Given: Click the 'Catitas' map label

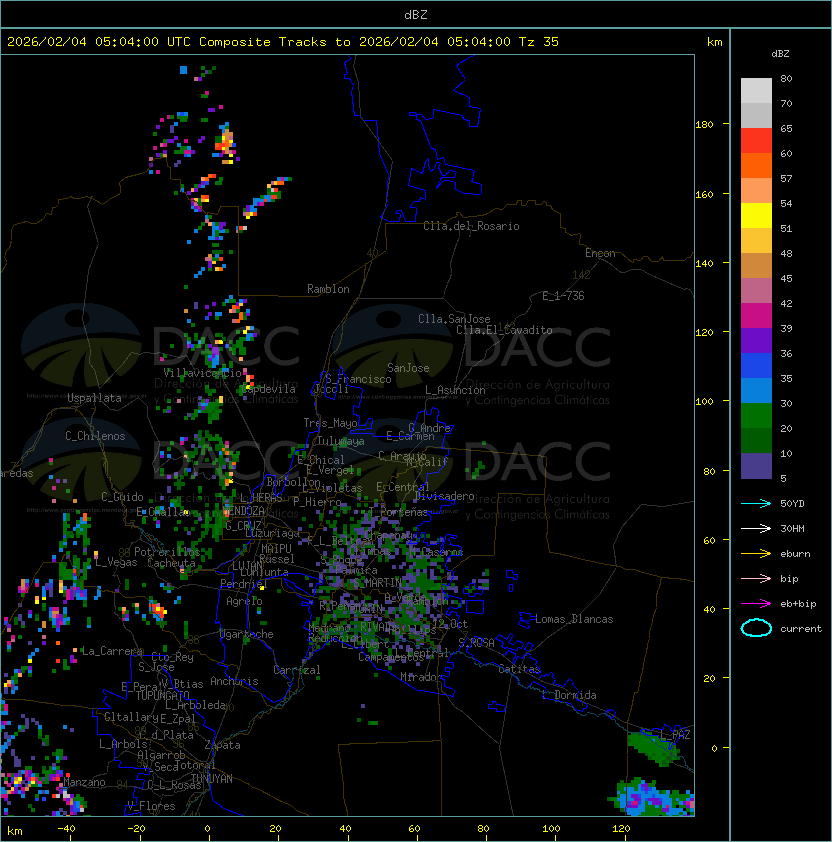Looking at the screenshot, I should (x=519, y=669).
